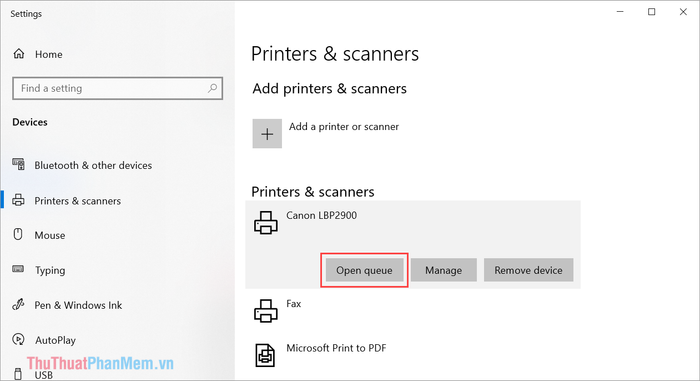Maximize the Settings window
The height and width of the screenshot is (381, 700).
tap(652, 12)
